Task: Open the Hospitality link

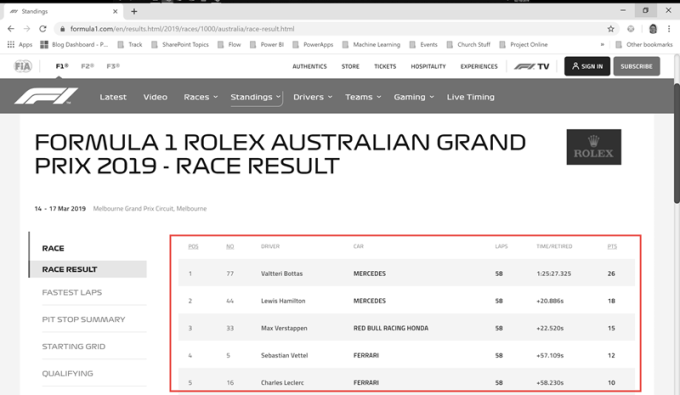Action: [x=428, y=66]
